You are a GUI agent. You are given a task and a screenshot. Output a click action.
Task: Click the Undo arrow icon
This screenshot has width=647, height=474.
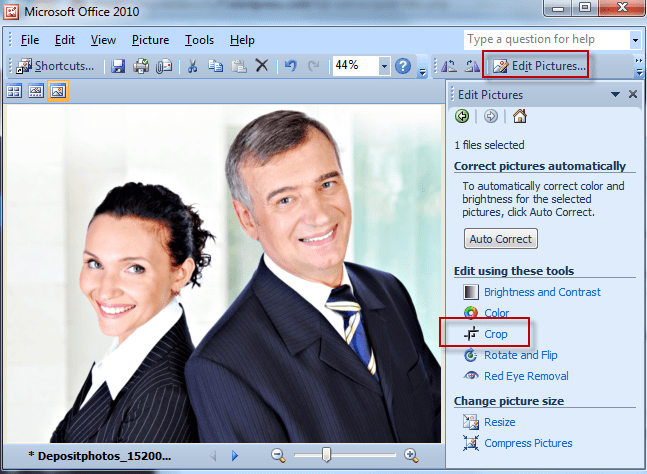290,66
